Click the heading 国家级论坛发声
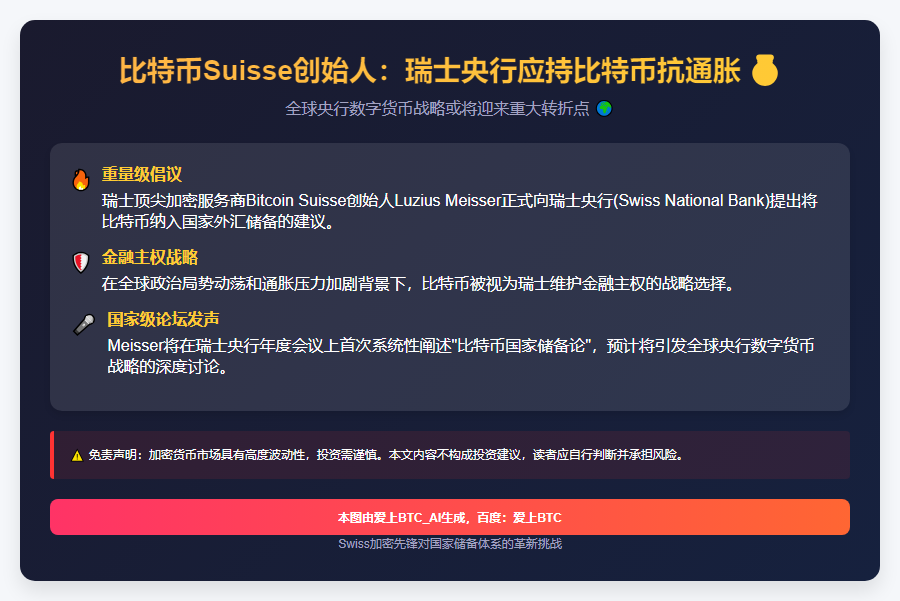 (x=163, y=319)
